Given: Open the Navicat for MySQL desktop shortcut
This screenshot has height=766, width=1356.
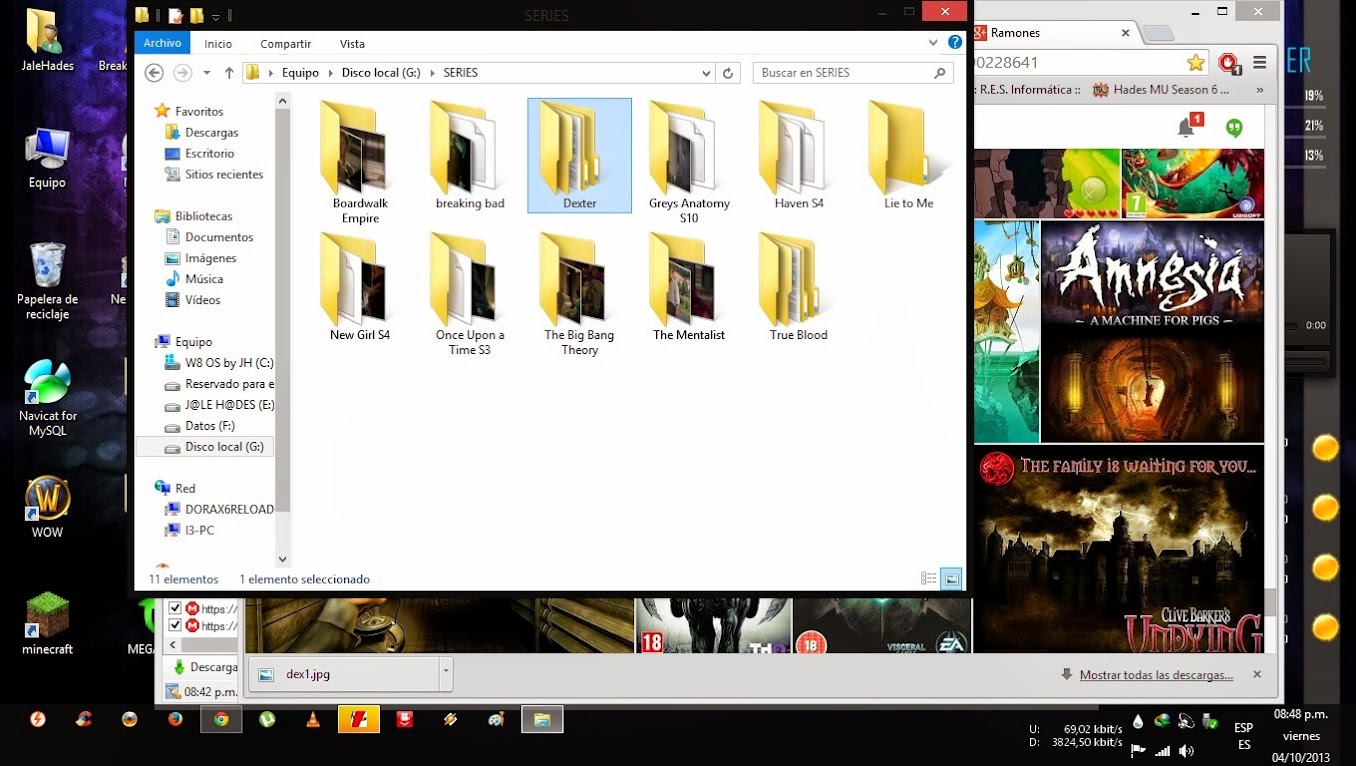Looking at the screenshot, I should [47, 398].
